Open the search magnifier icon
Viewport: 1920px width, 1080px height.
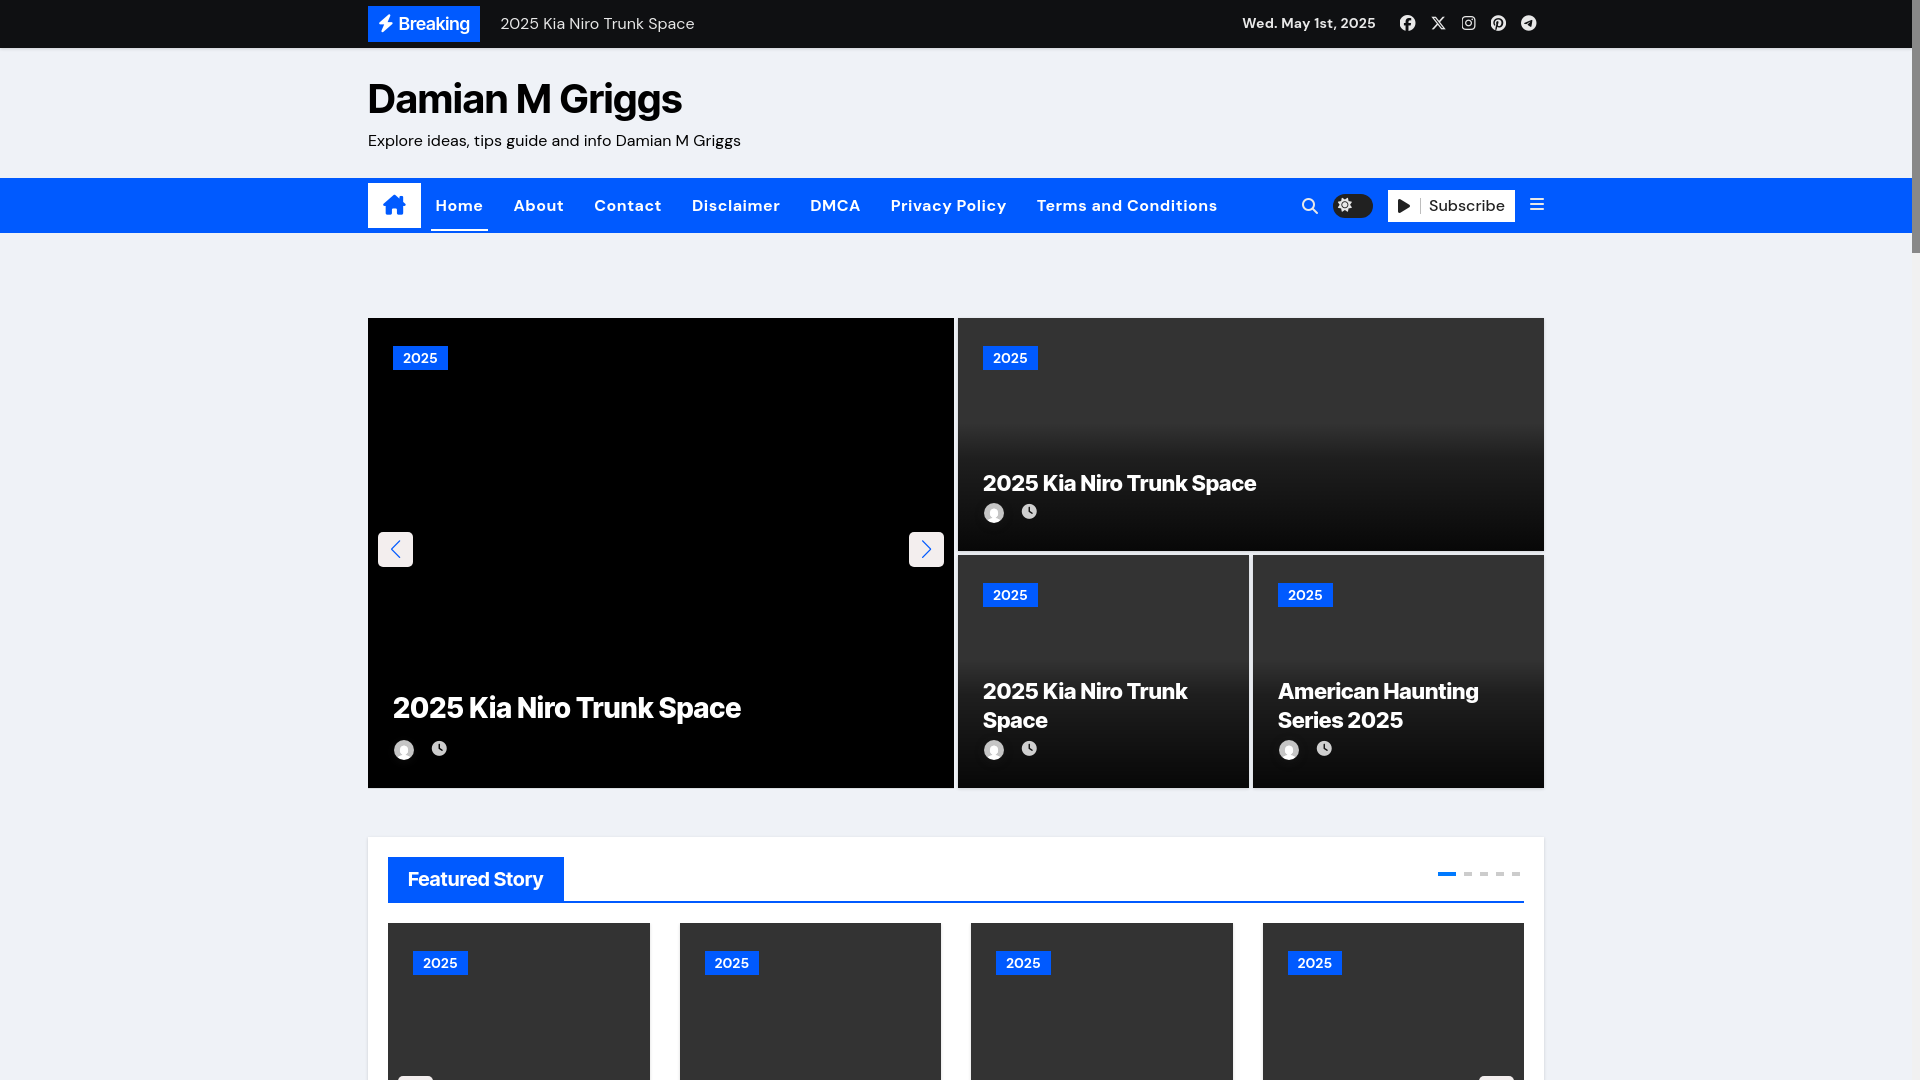pyautogui.click(x=1310, y=206)
